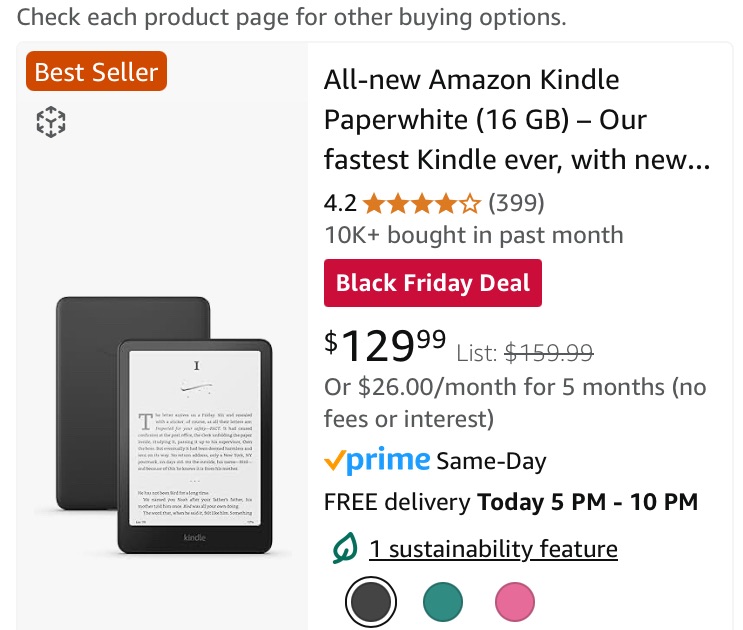The image size is (743, 630).
Task: Click the Best Seller badge
Action: point(96,72)
